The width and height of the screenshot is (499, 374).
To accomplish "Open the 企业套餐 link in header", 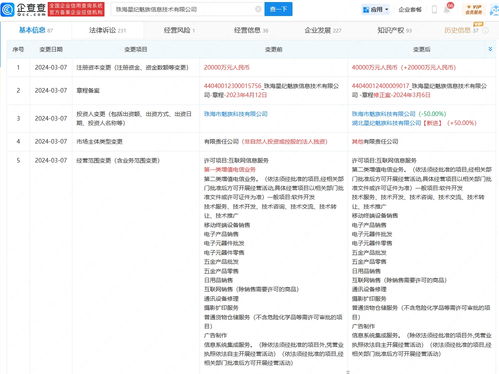I will tap(410, 10).
